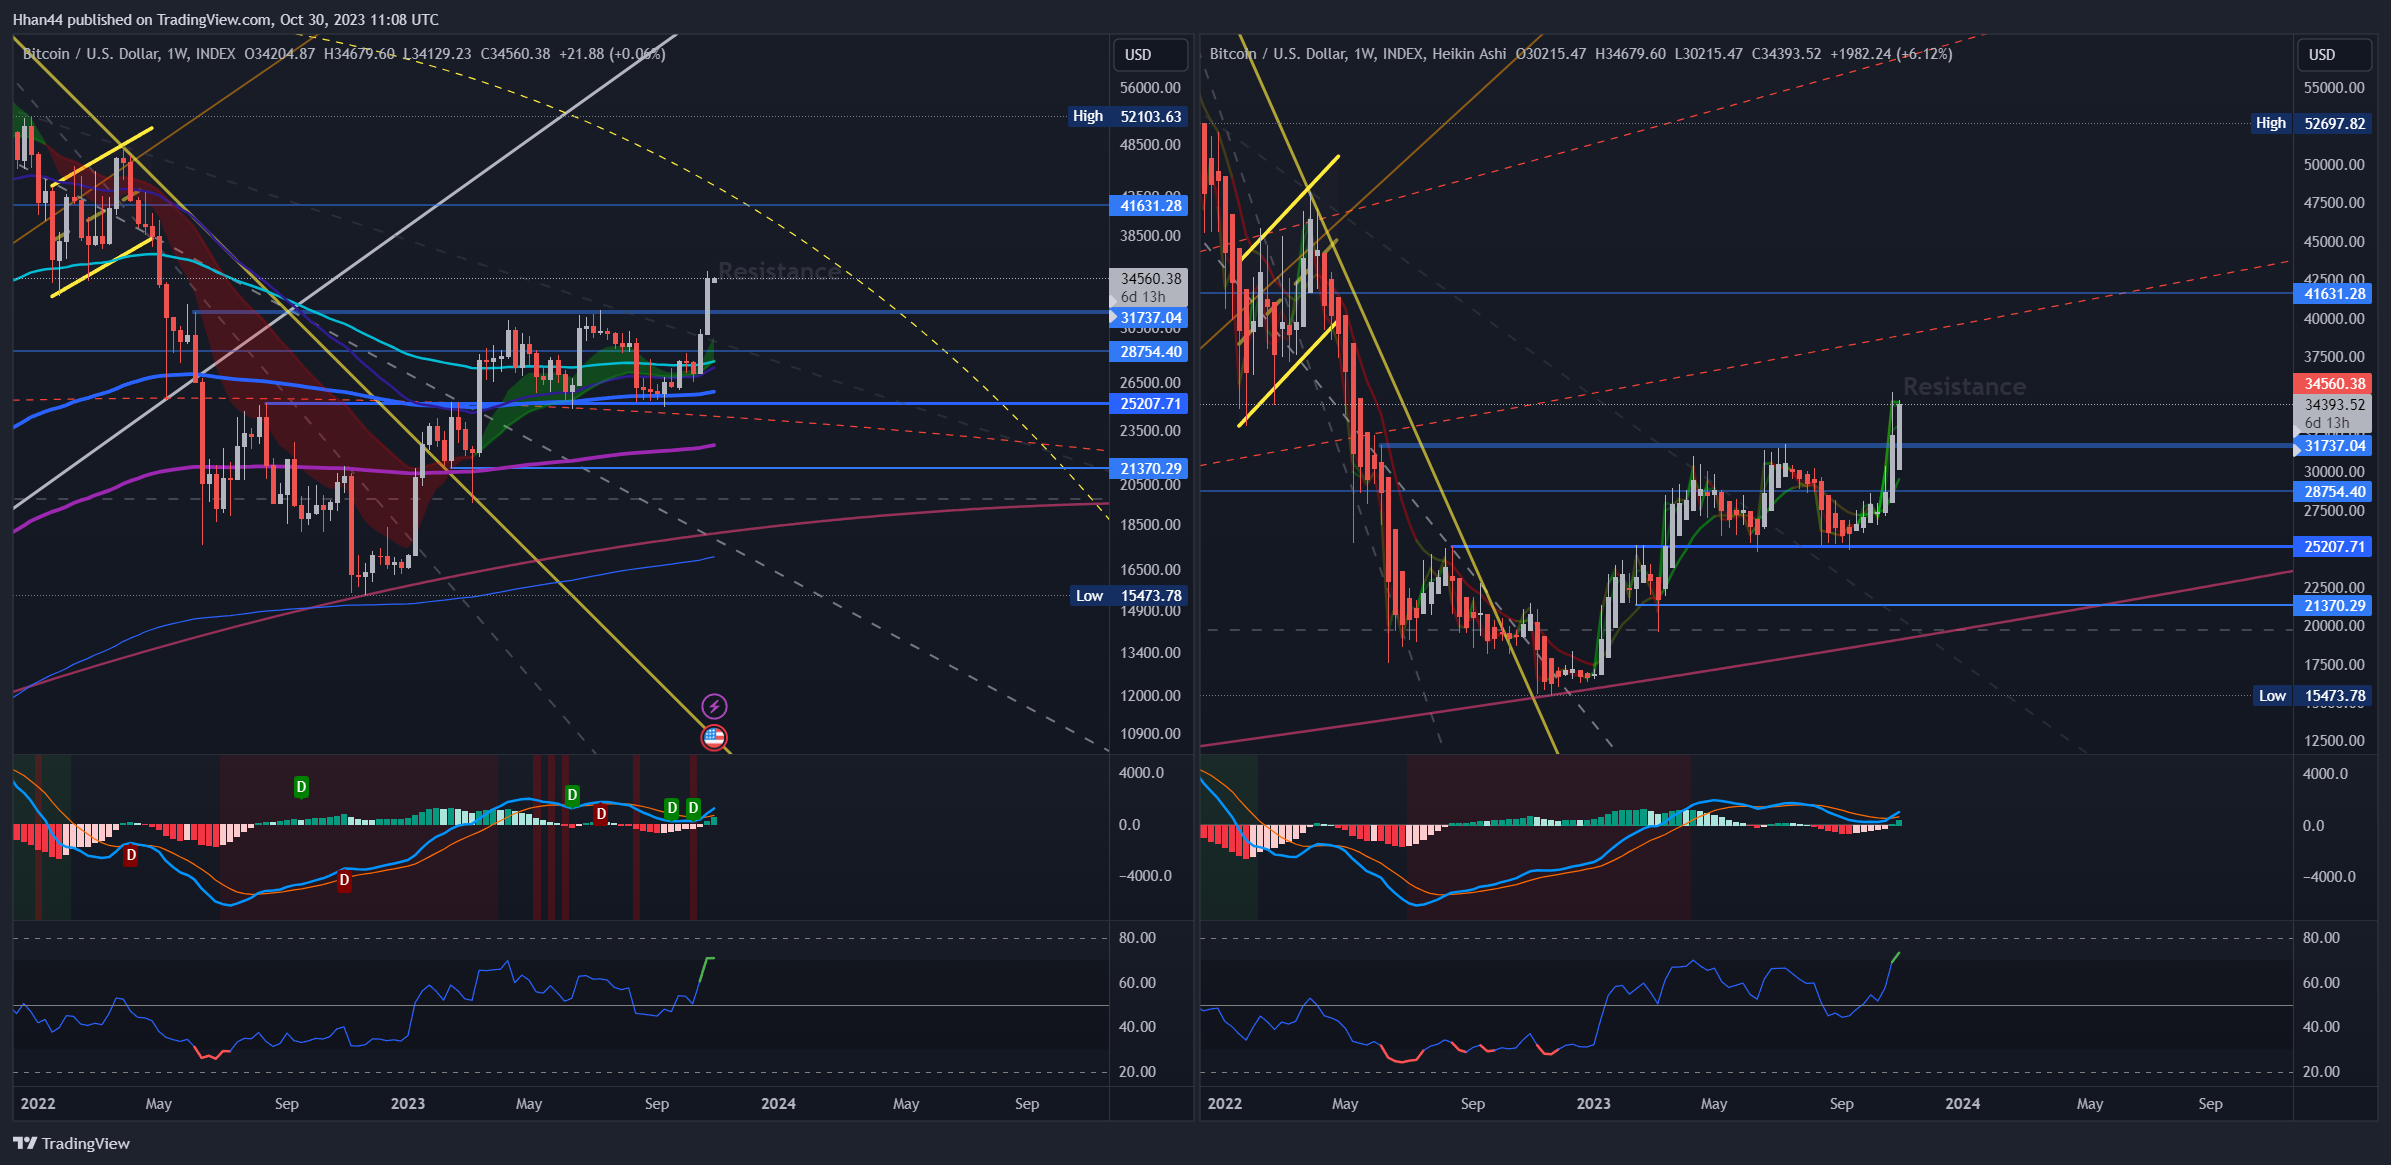The height and width of the screenshot is (1165, 2391).
Task: Click the Resistance text on left chart
Action: (x=780, y=272)
